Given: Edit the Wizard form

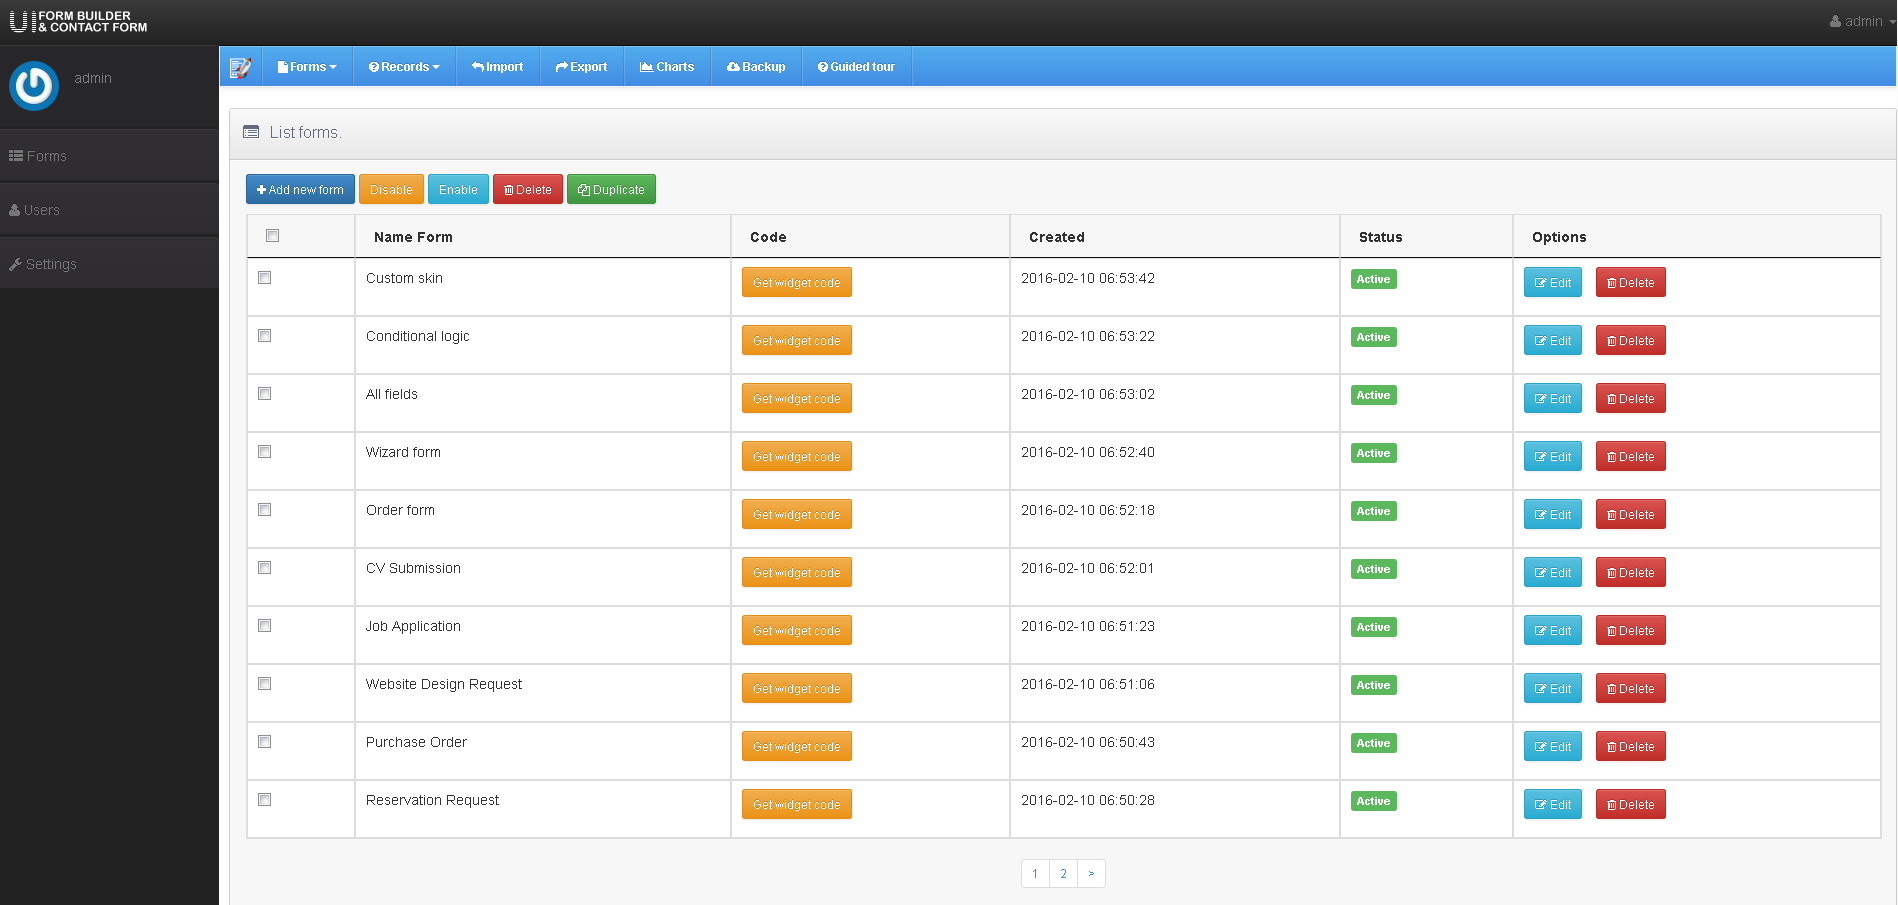Looking at the screenshot, I should pyautogui.click(x=1553, y=457).
